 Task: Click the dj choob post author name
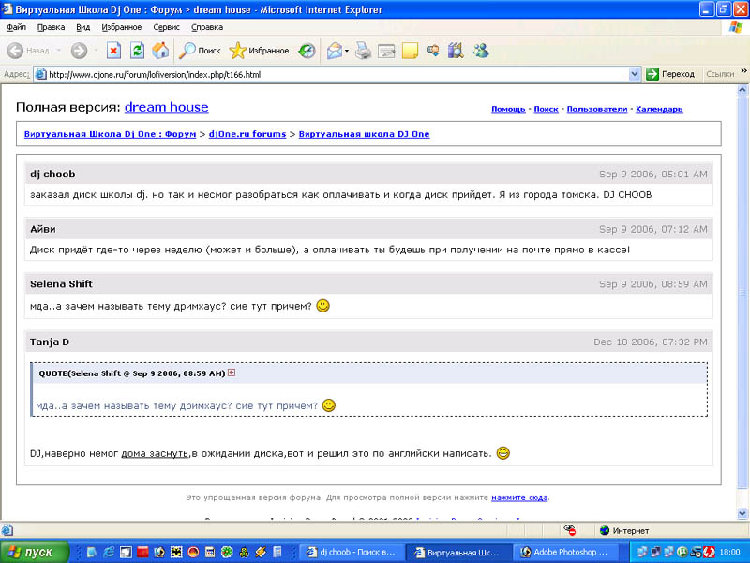coord(53,174)
